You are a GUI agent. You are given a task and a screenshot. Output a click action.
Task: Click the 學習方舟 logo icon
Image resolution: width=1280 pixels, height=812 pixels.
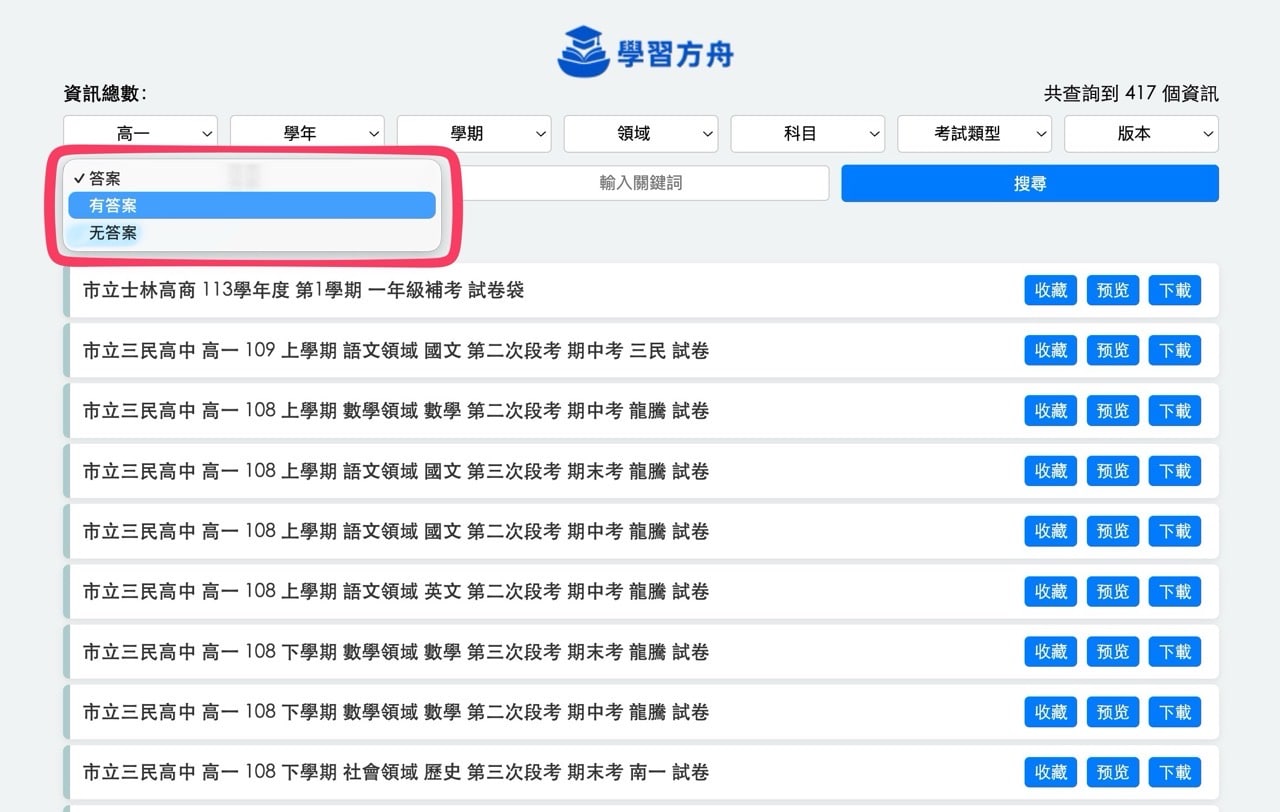point(584,50)
